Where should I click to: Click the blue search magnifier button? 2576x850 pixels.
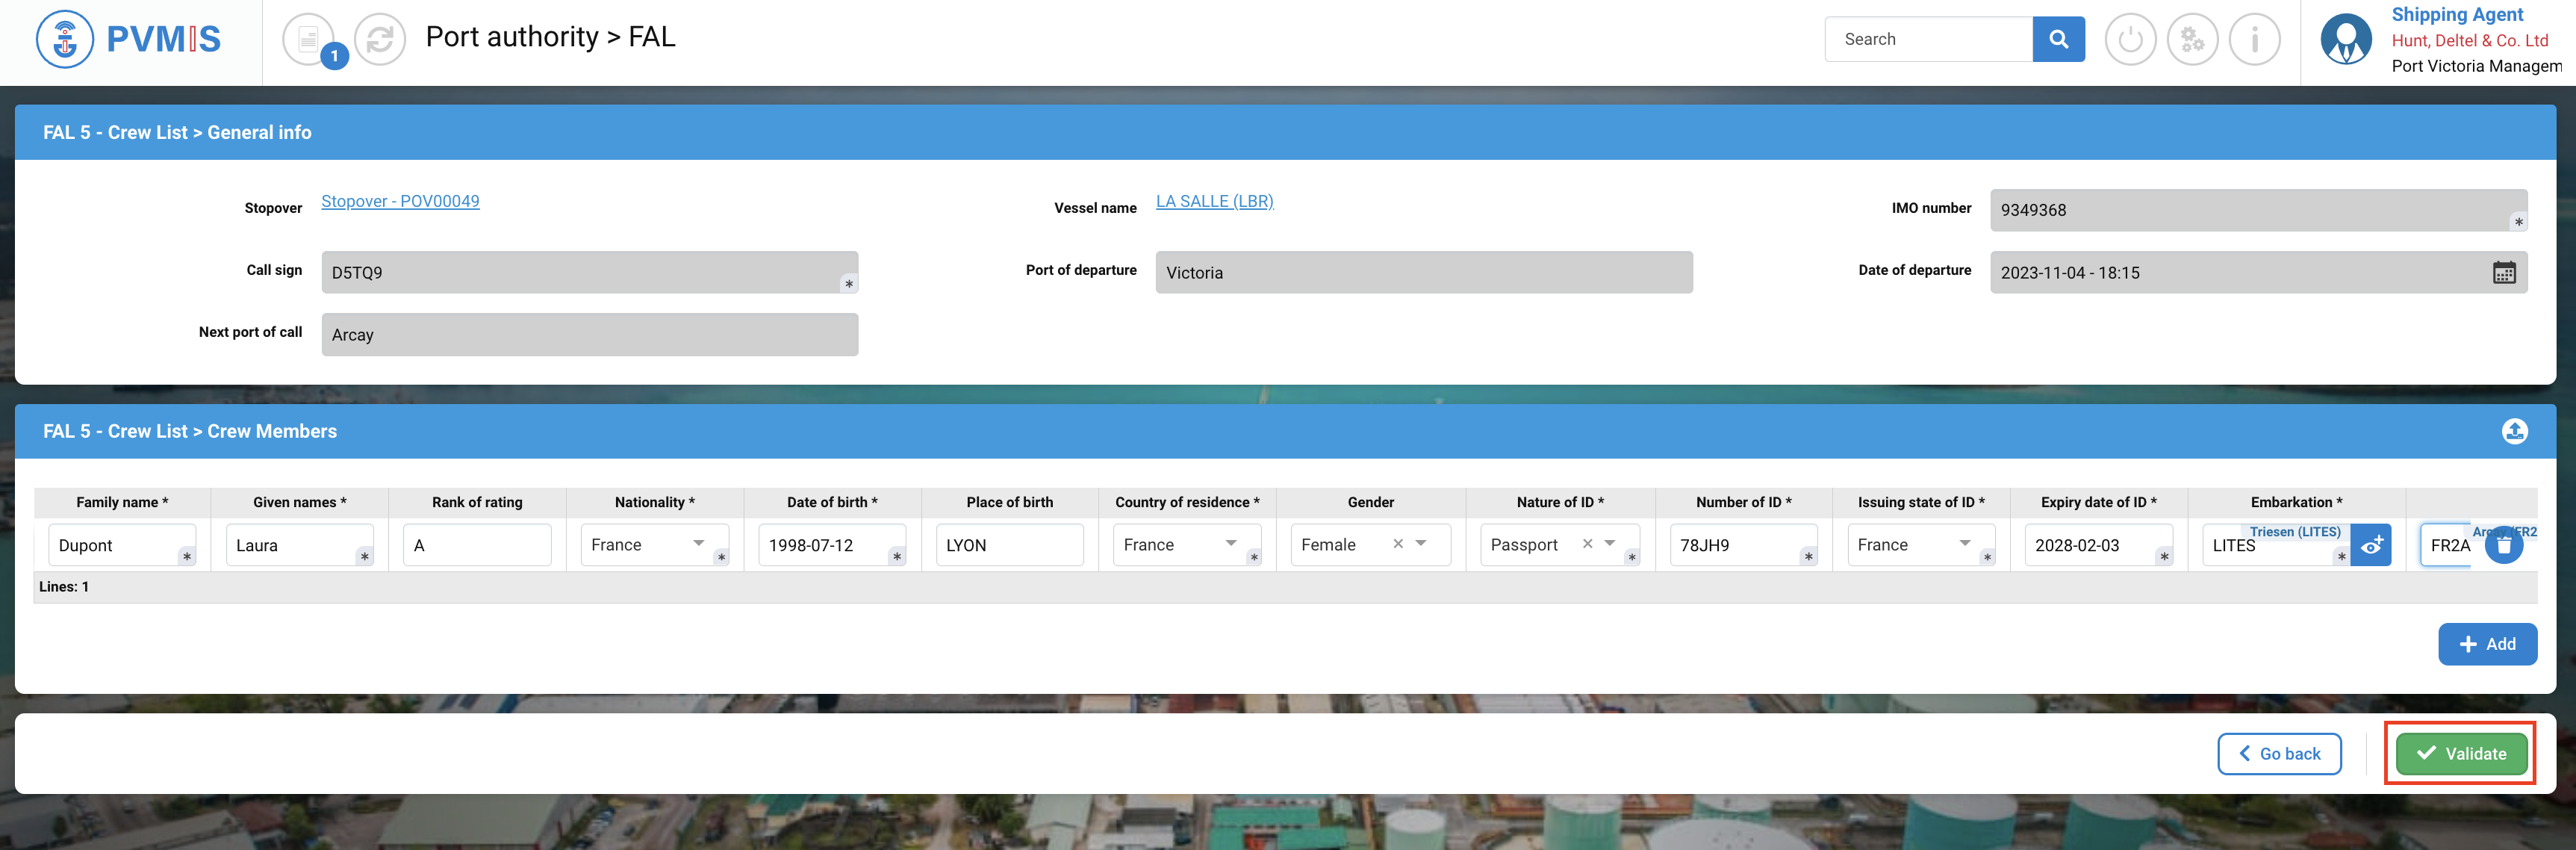(2058, 39)
